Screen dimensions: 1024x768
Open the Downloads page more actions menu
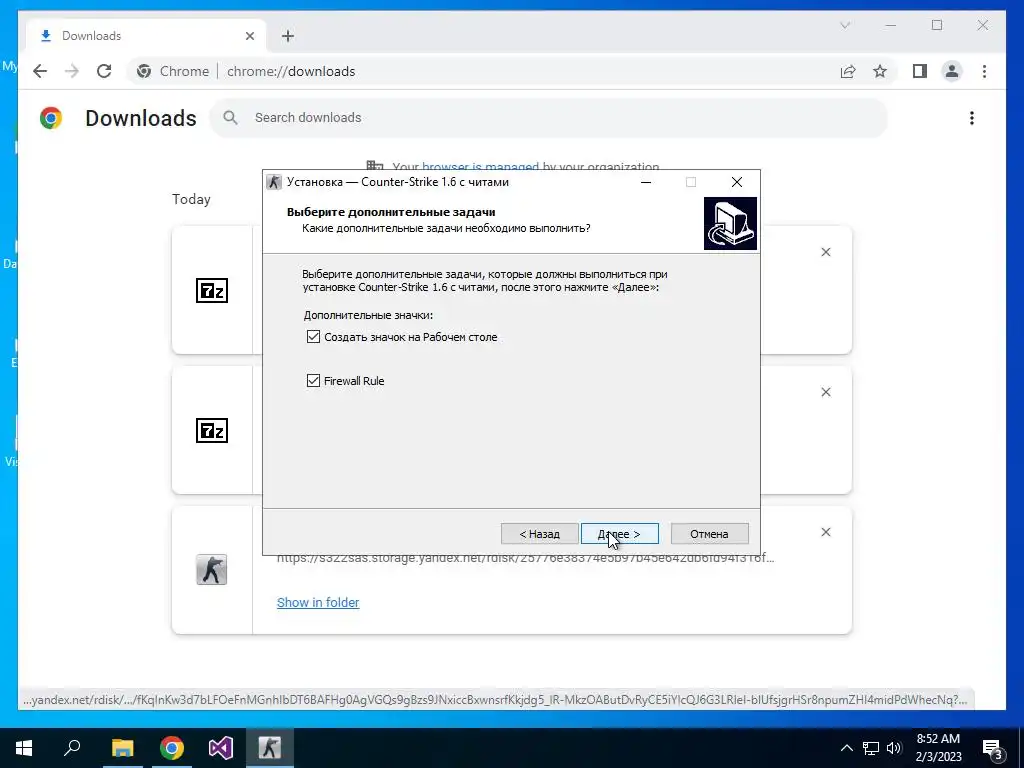click(x=972, y=118)
